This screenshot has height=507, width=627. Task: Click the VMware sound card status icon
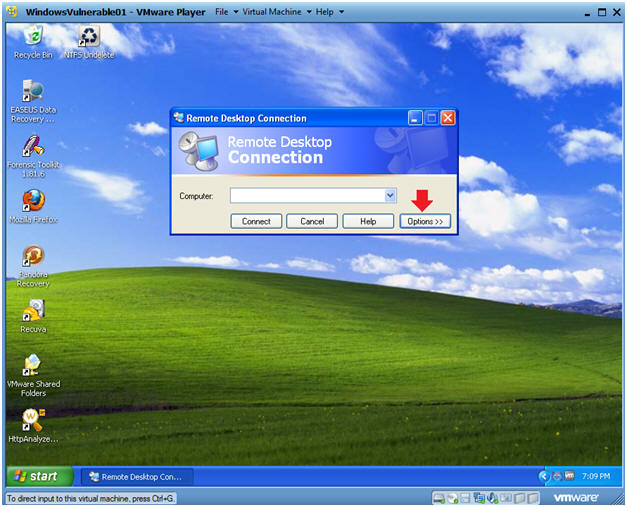coord(493,498)
